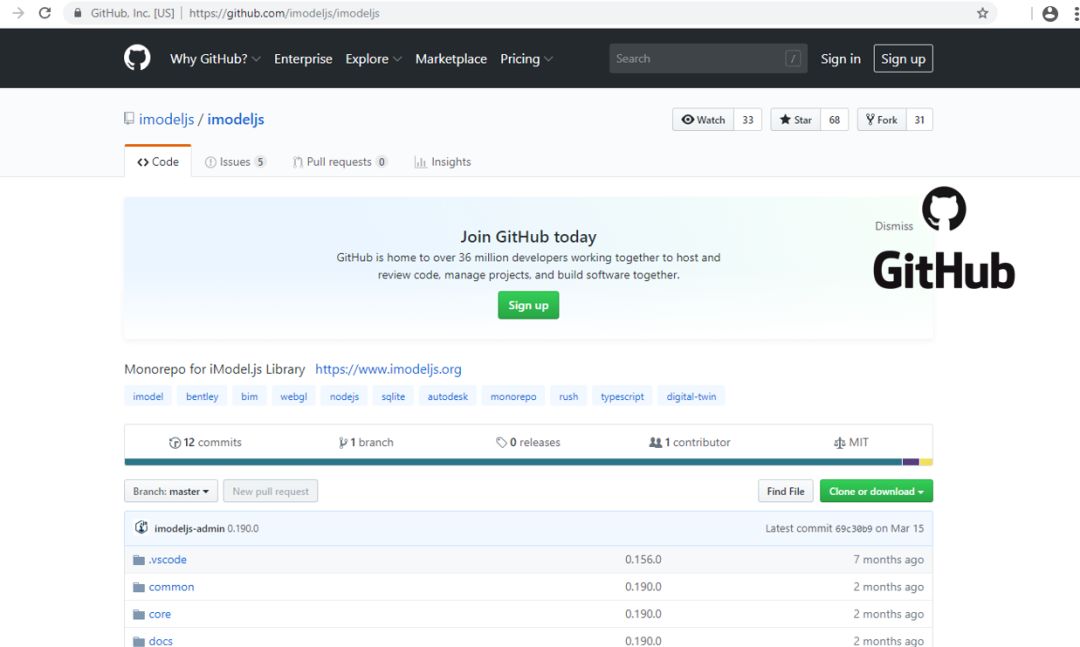Focus the GitHub search field
This screenshot has height=647, width=1080.
(708, 59)
